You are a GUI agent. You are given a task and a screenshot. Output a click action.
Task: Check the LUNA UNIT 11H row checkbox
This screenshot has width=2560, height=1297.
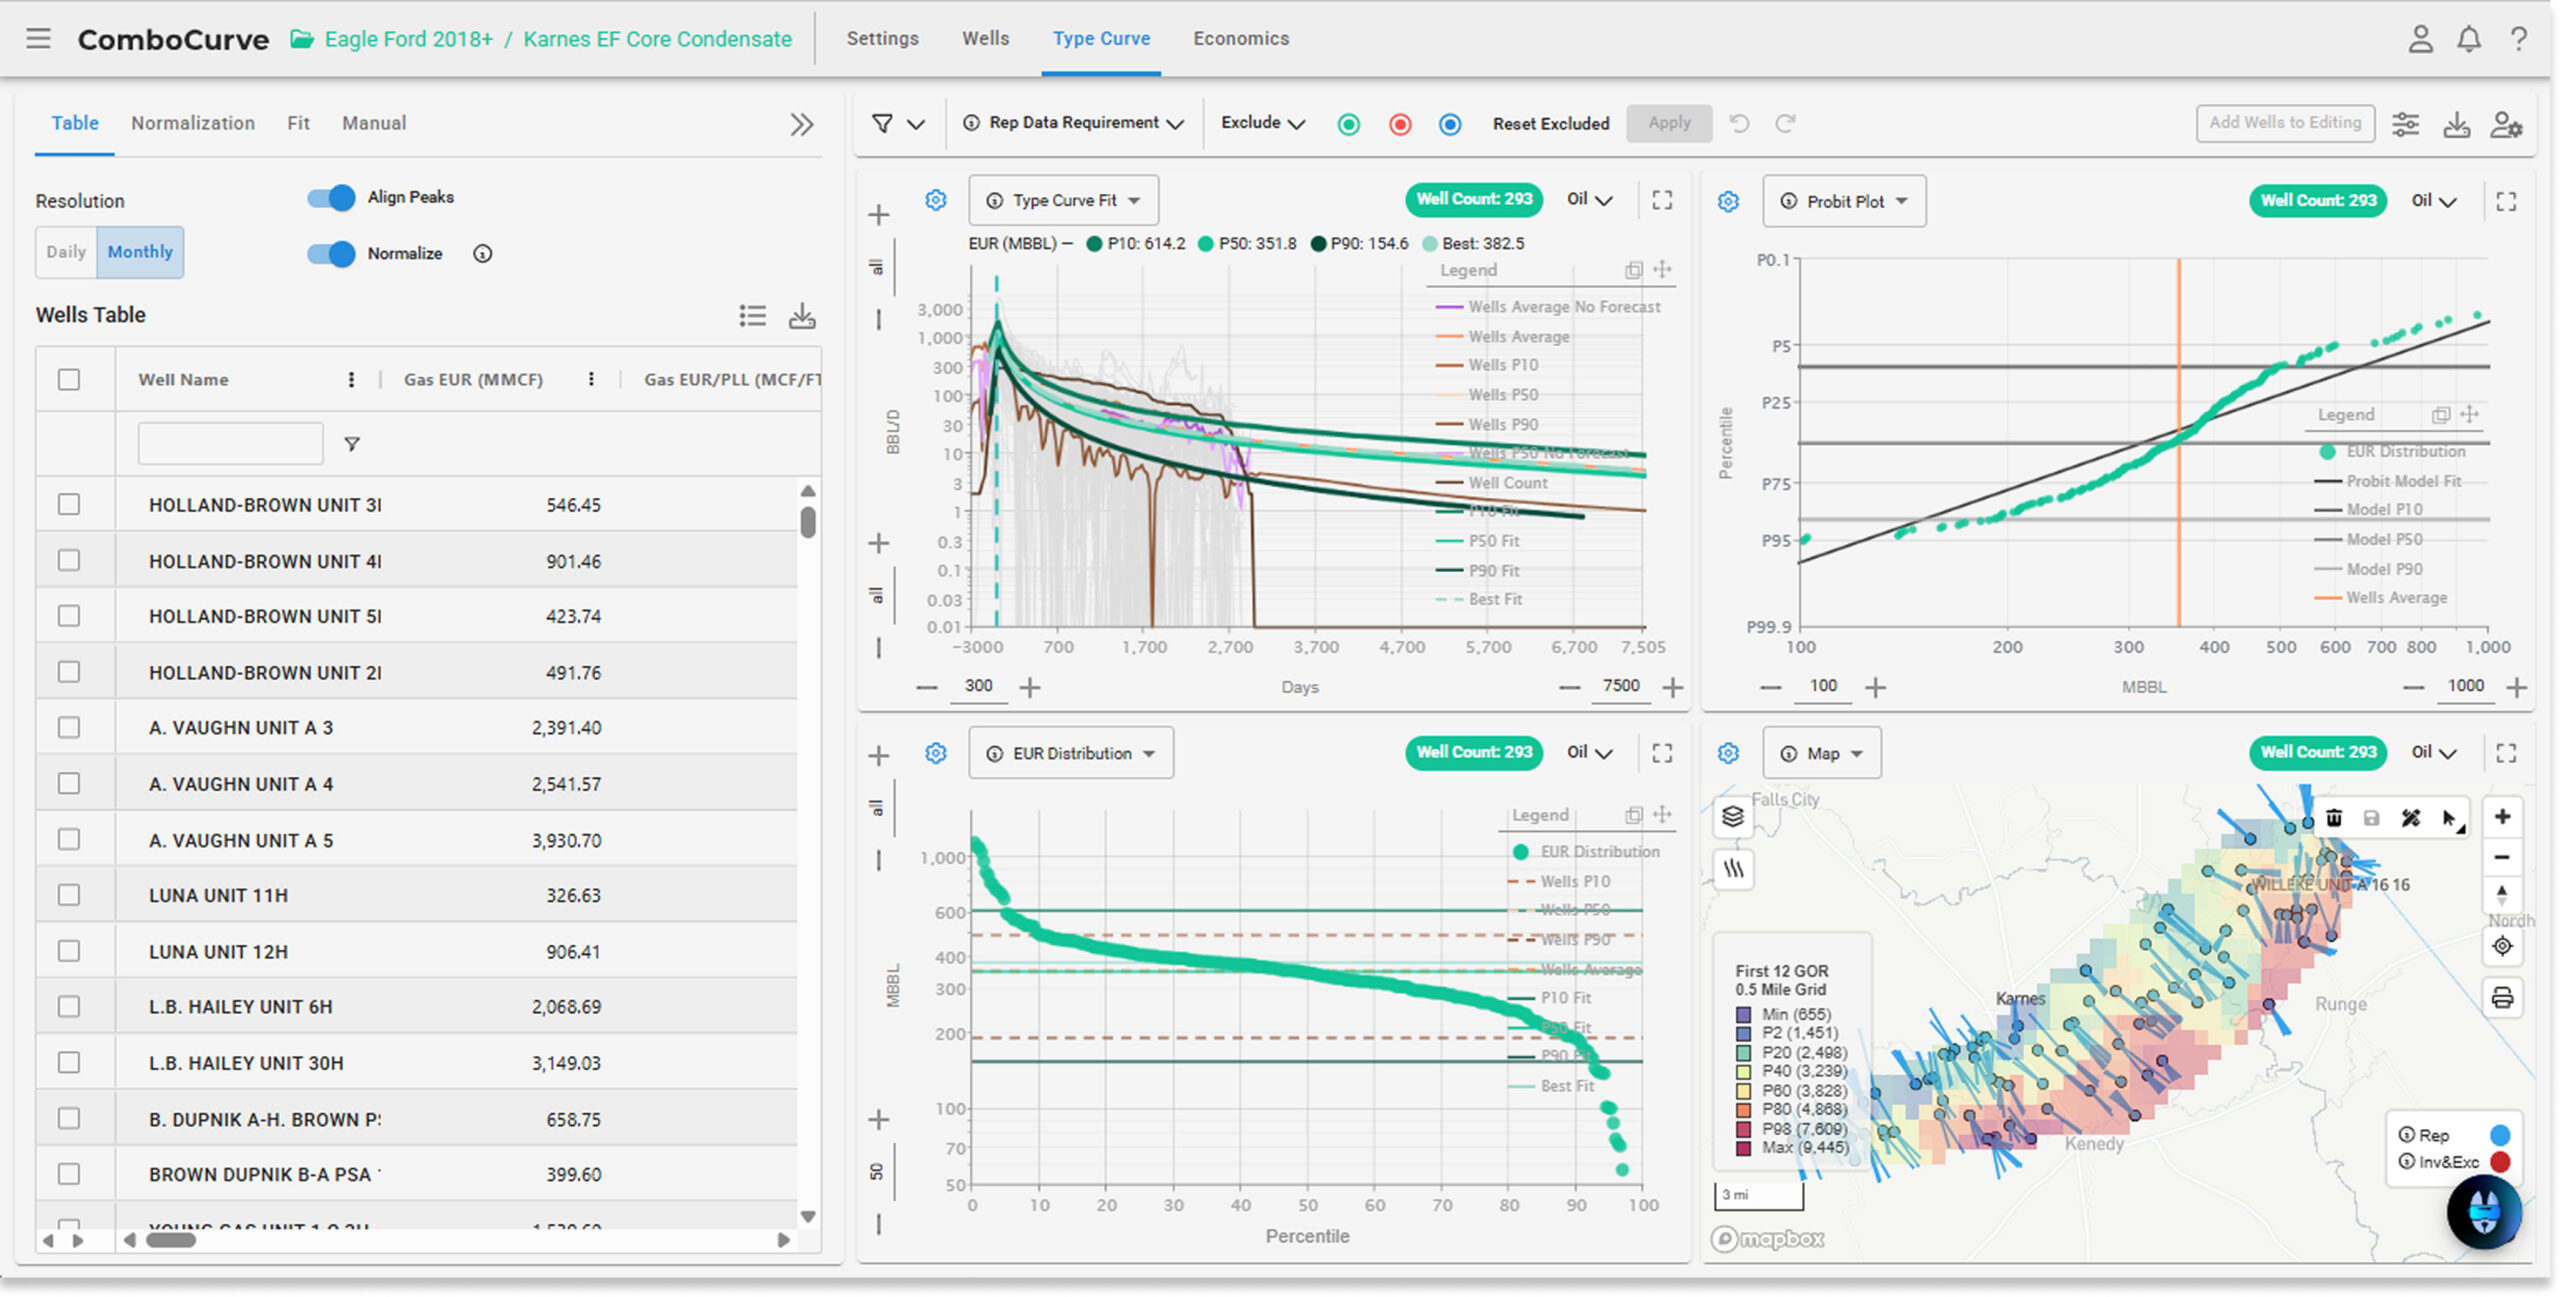[69, 895]
